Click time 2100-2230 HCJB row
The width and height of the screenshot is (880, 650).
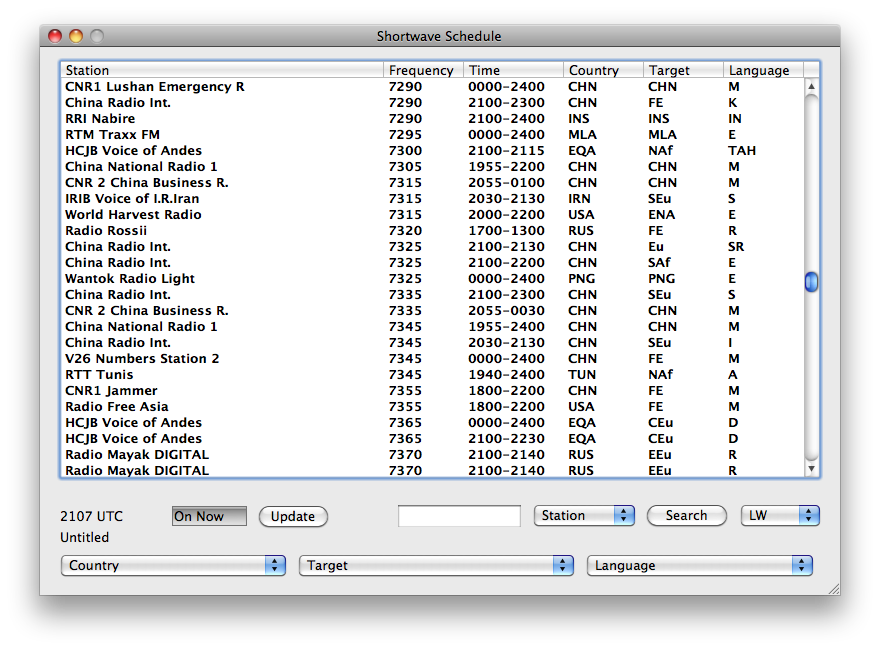[x=506, y=438]
